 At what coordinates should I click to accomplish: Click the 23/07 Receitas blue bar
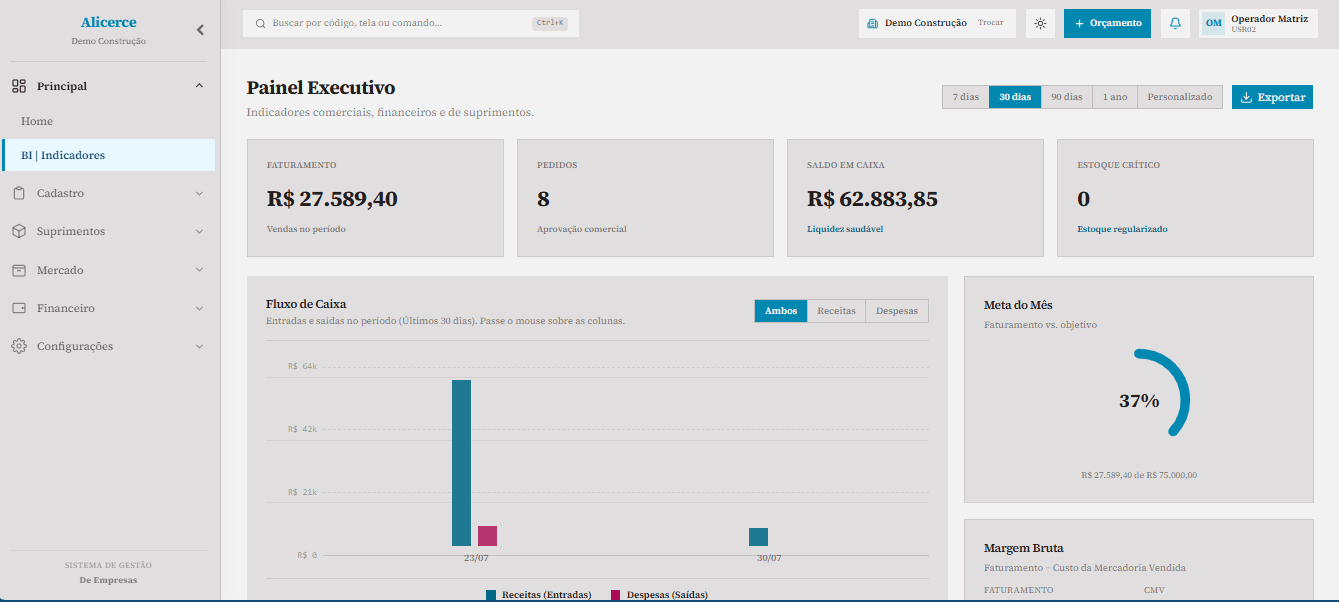(x=461, y=463)
